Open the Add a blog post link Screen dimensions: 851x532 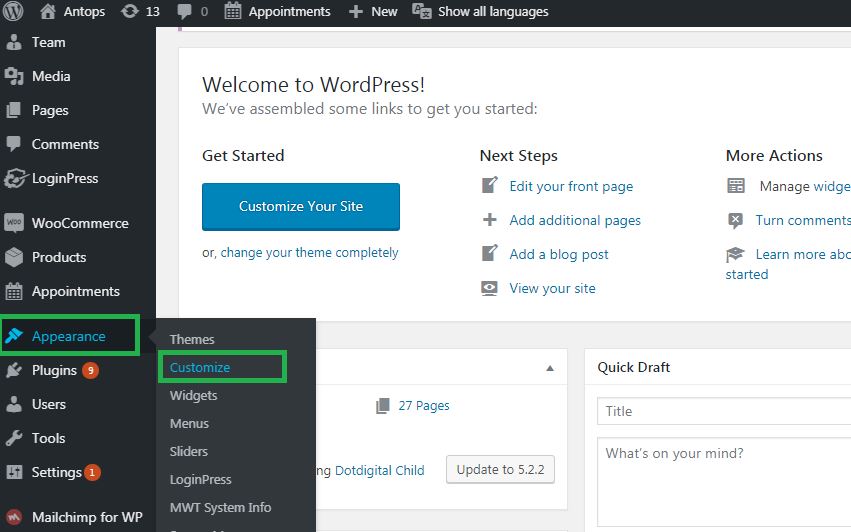coord(558,254)
